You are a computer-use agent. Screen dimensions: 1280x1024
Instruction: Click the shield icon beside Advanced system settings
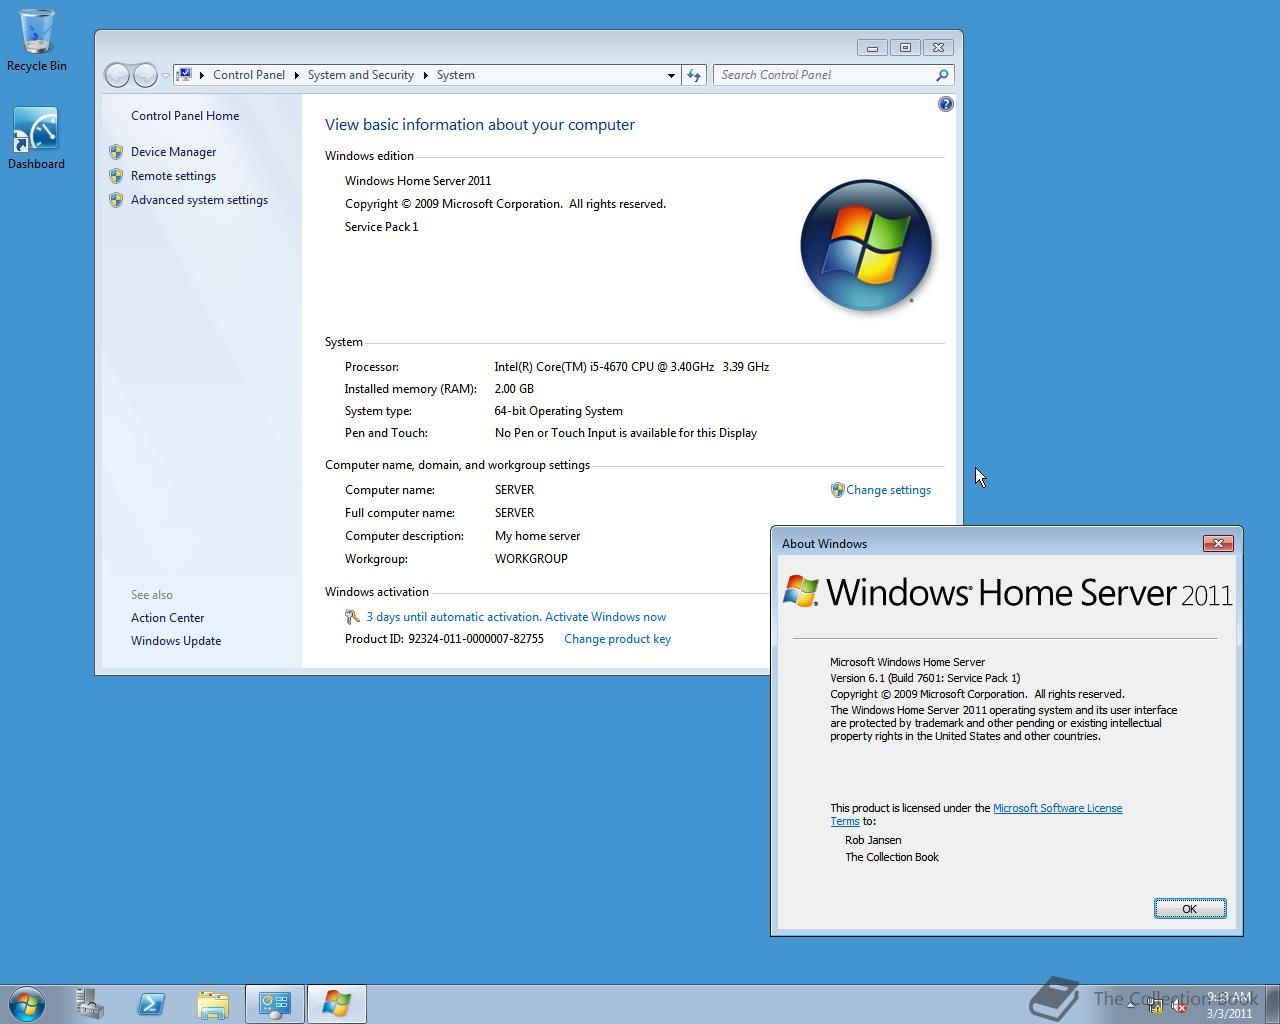coord(116,200)
